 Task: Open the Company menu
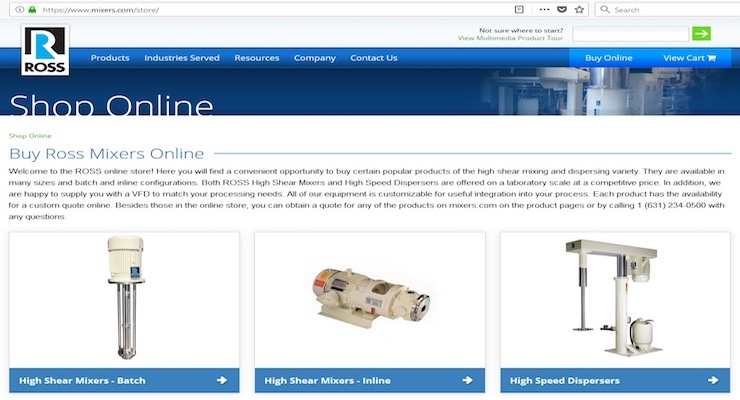pyautogui.click(x=315, y=58)
